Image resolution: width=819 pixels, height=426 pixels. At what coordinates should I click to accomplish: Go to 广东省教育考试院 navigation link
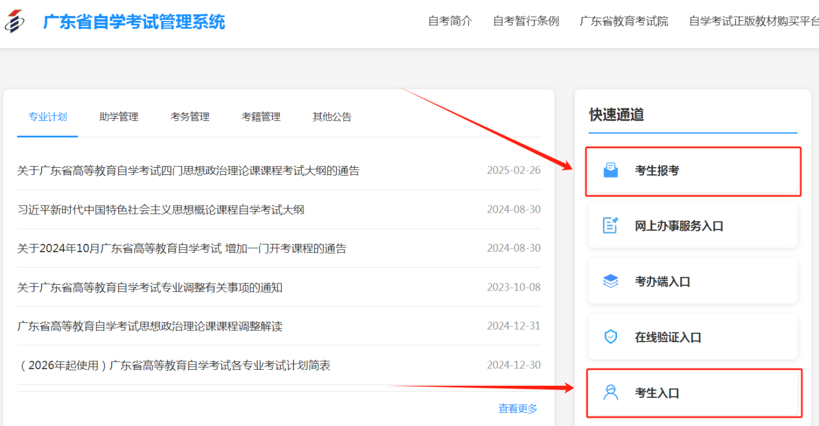pos(624,22)
